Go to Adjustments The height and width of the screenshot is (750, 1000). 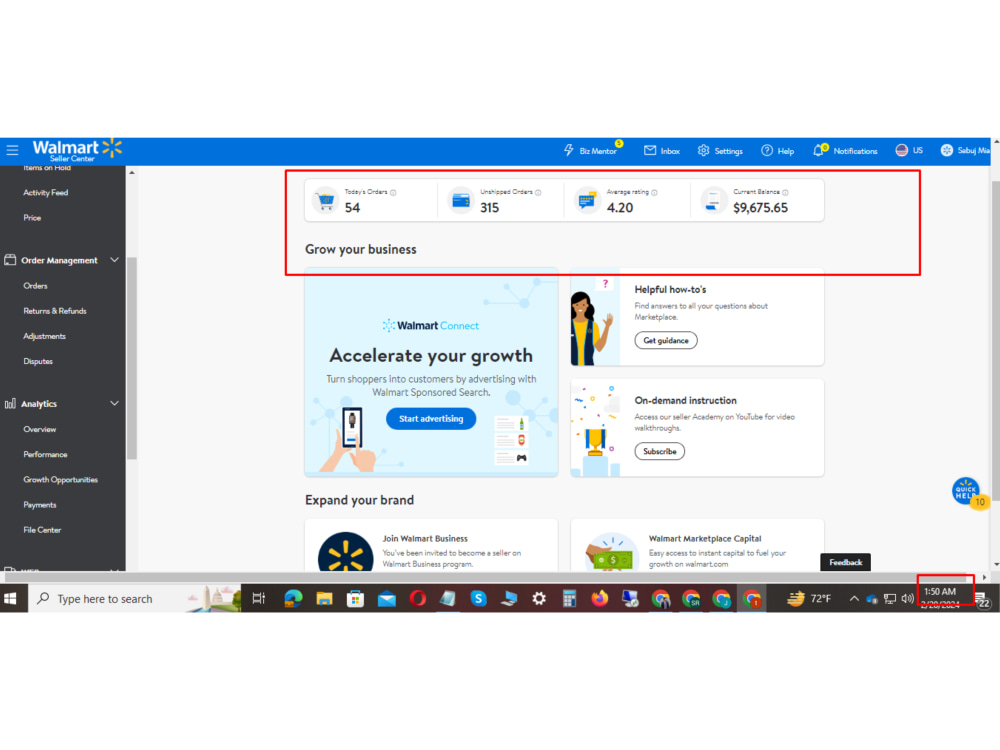click(44, 336)
